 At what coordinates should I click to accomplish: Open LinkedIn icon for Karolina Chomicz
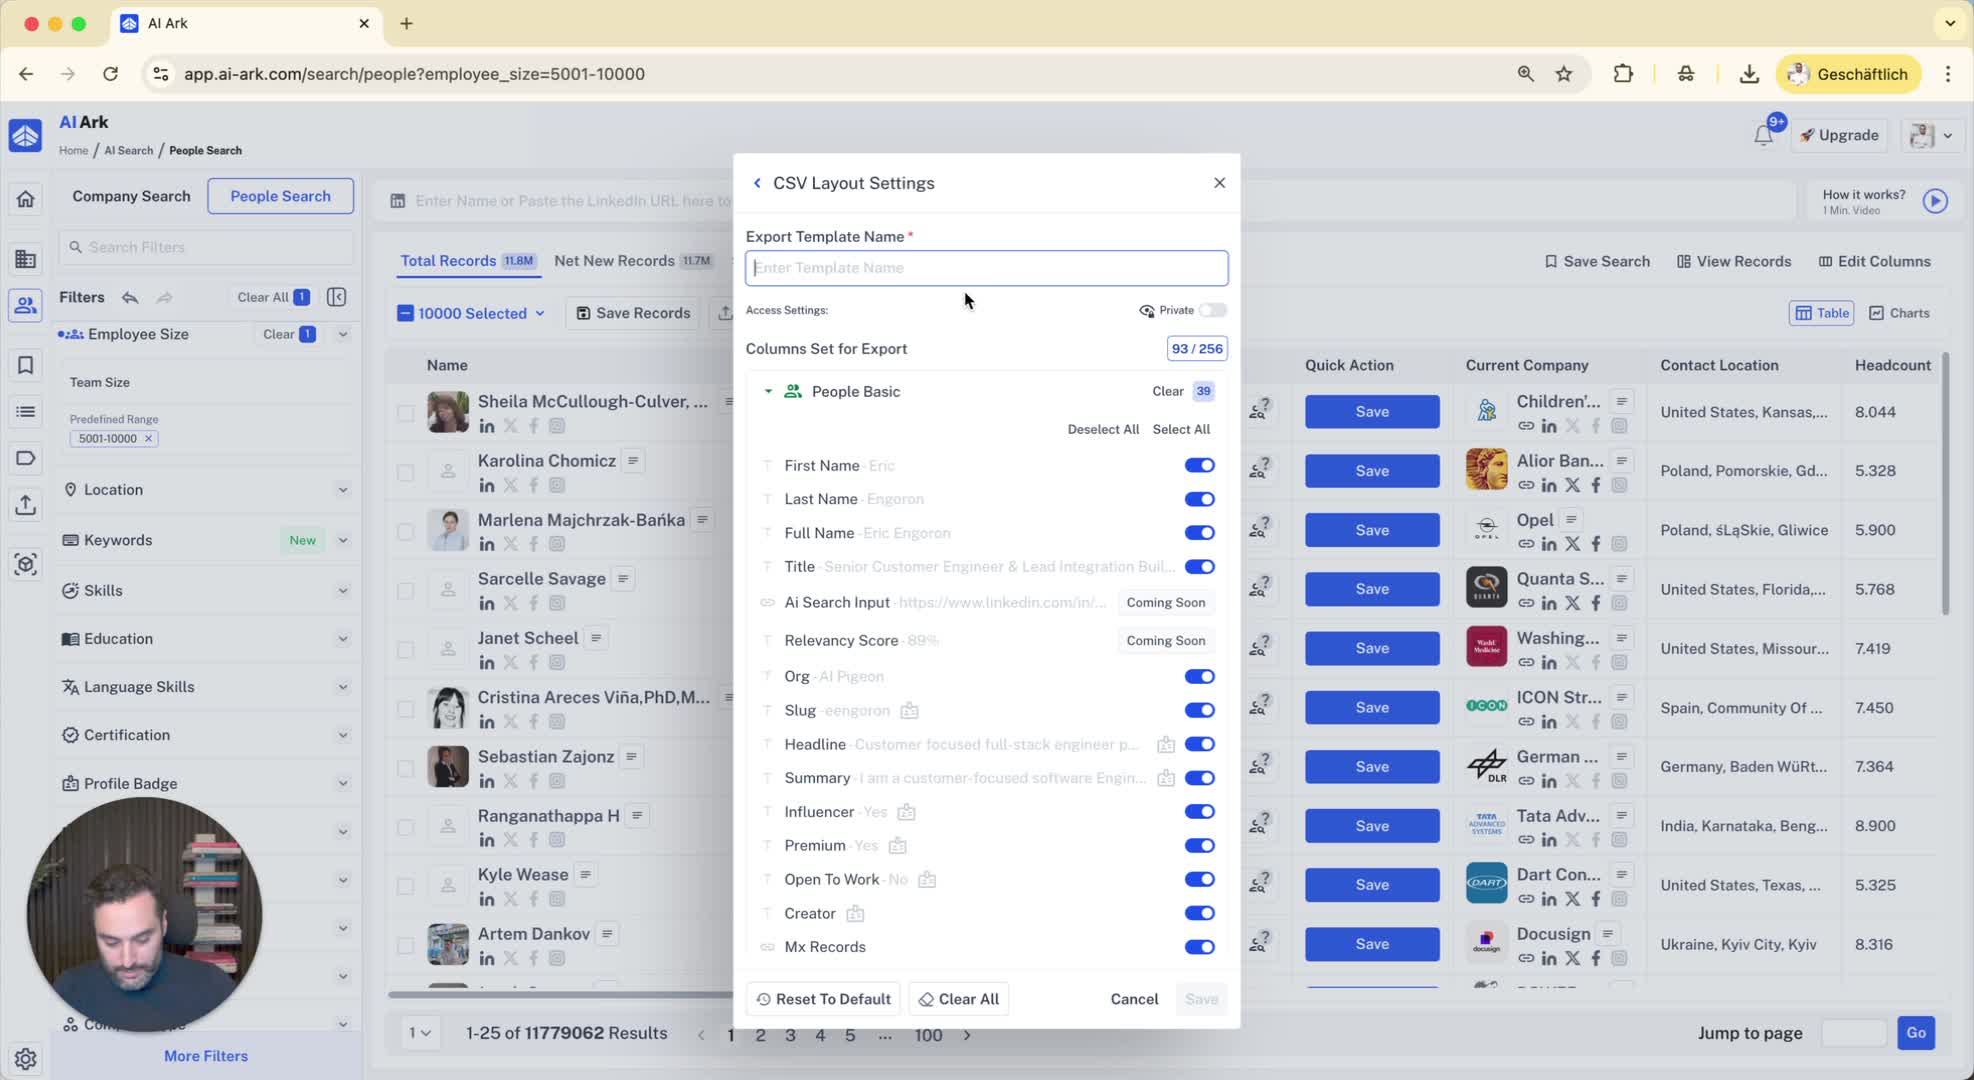487,485
